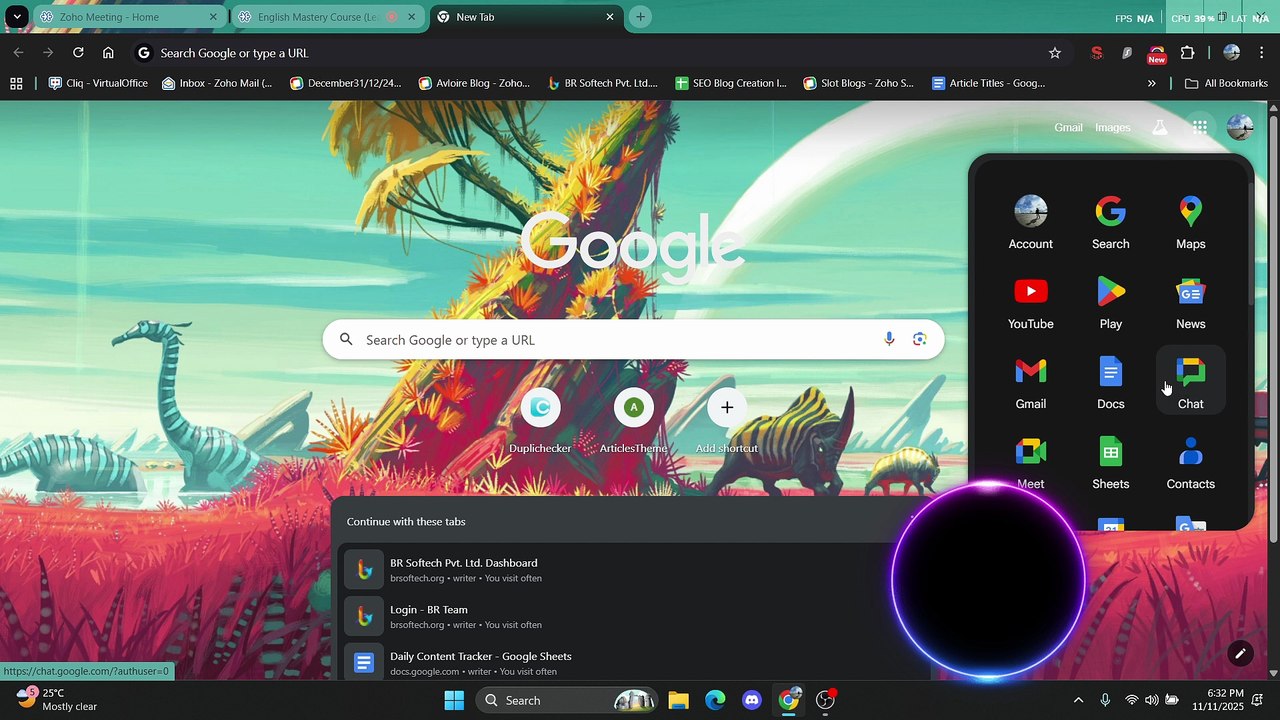Close the English Mastery Course tab
1280x720 pixels.
411,17
